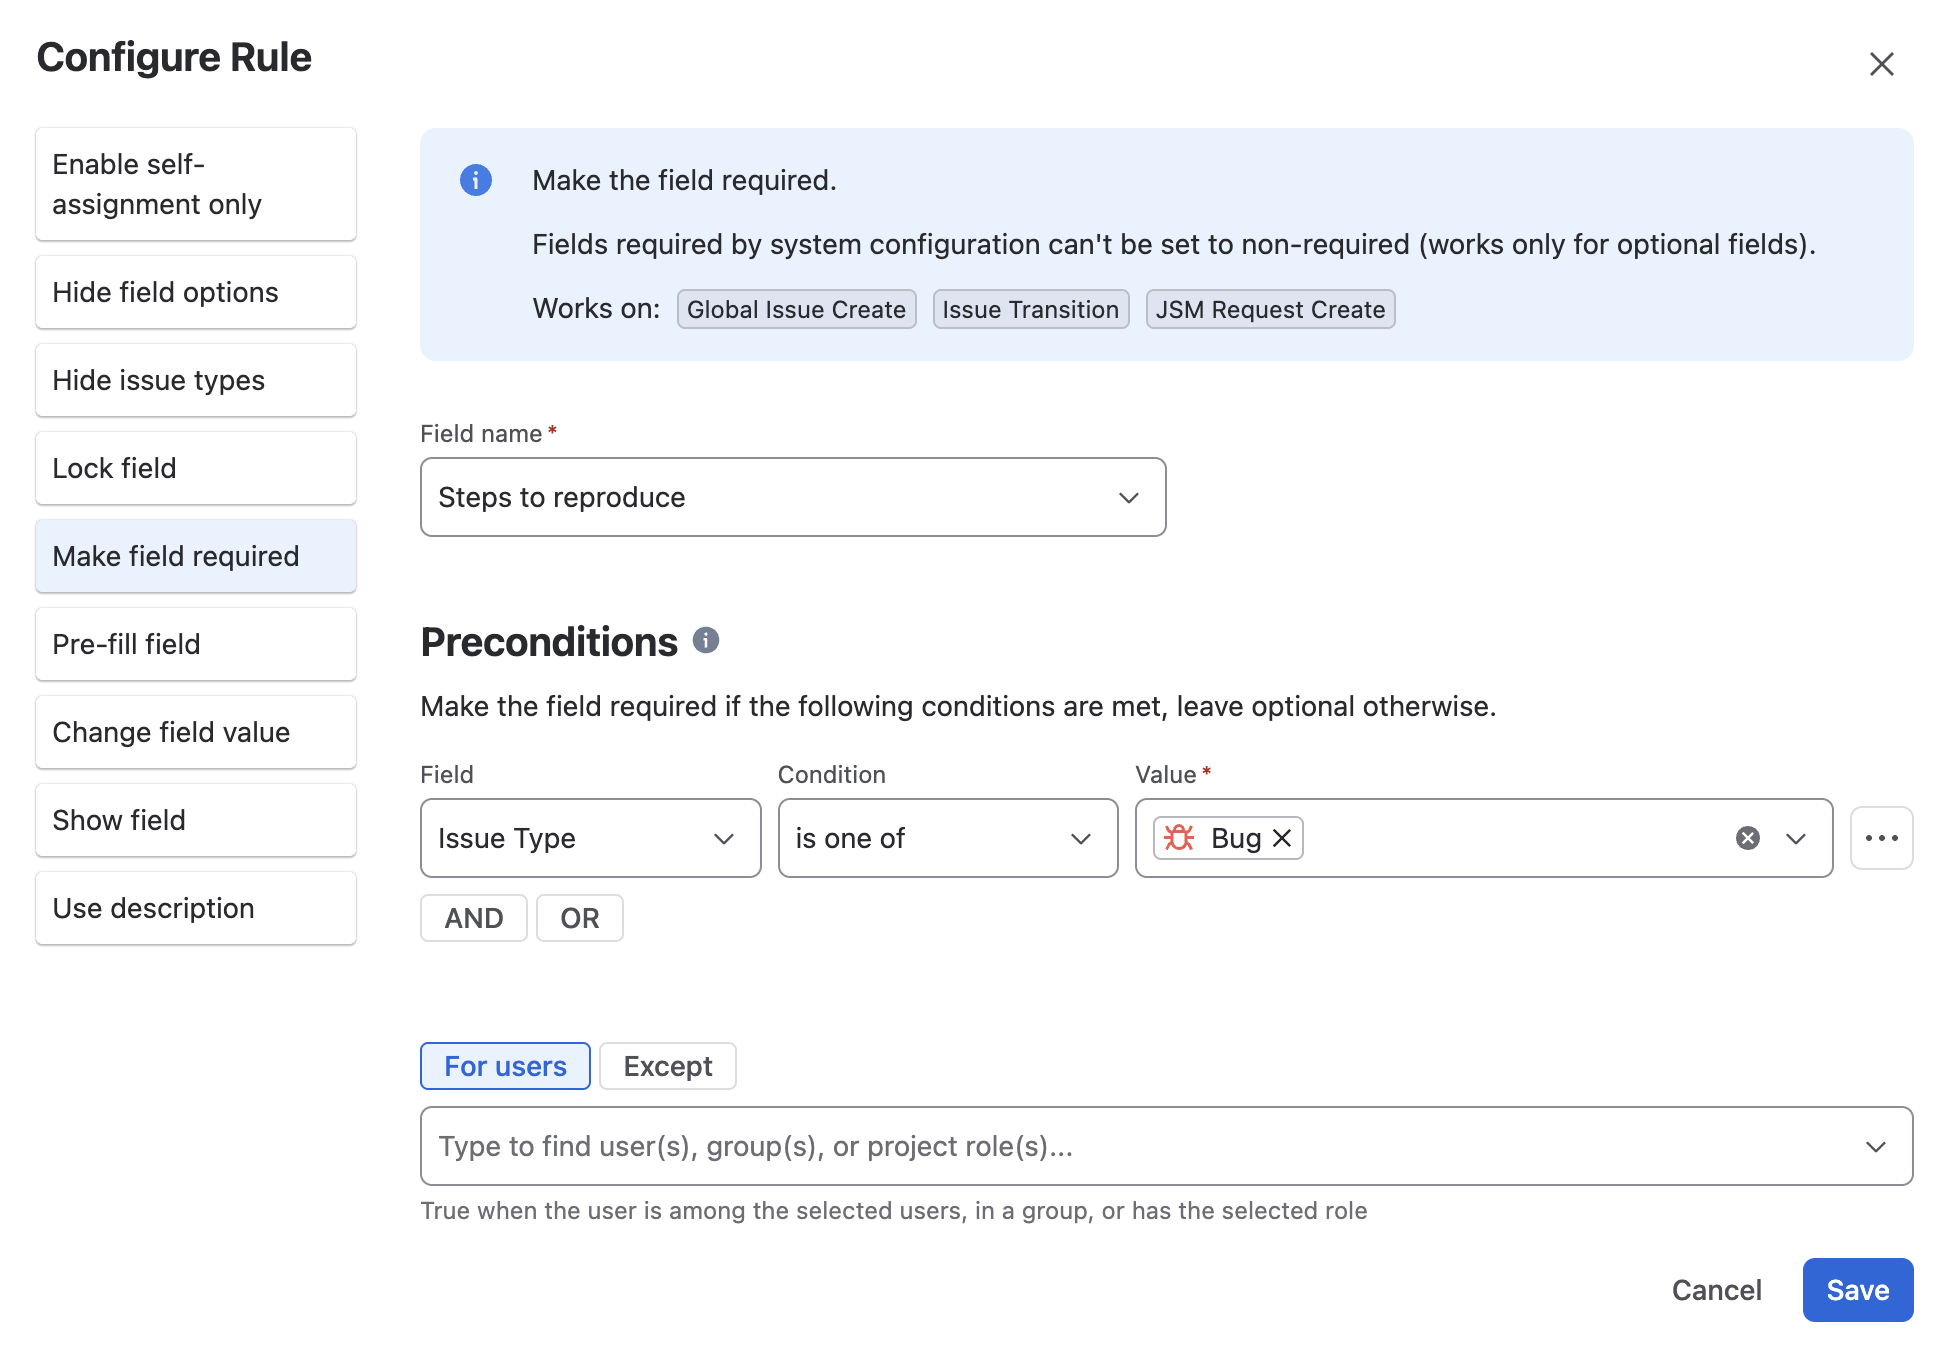Add an OR condition

tap(580, 918)
